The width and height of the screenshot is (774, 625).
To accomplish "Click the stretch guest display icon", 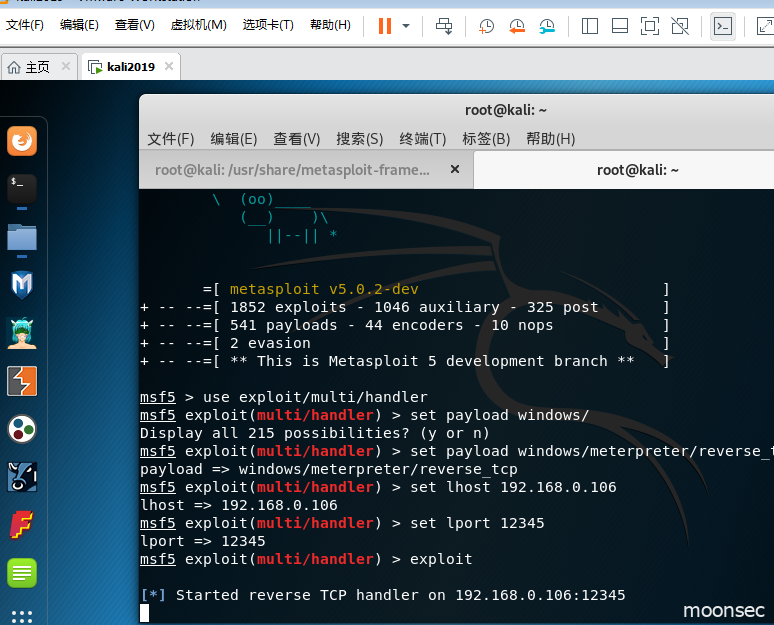I will 765,26.
